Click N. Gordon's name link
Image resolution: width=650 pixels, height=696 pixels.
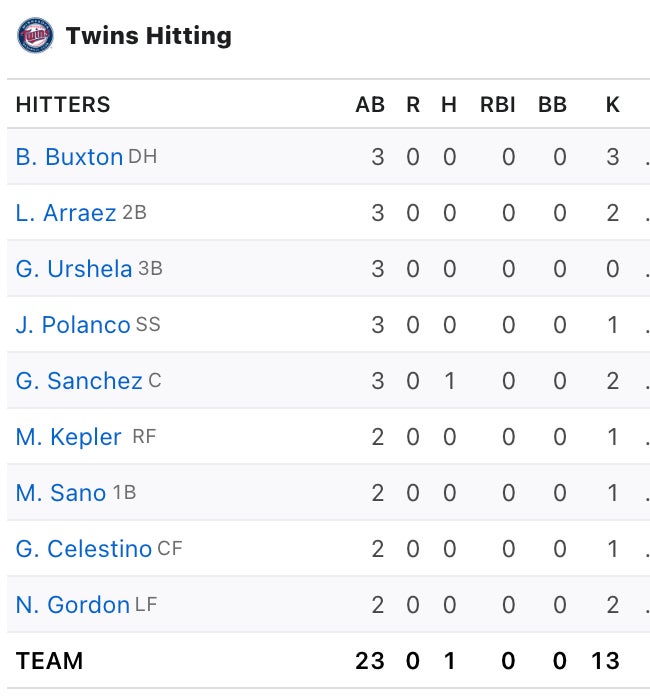[x=73, y=605]
